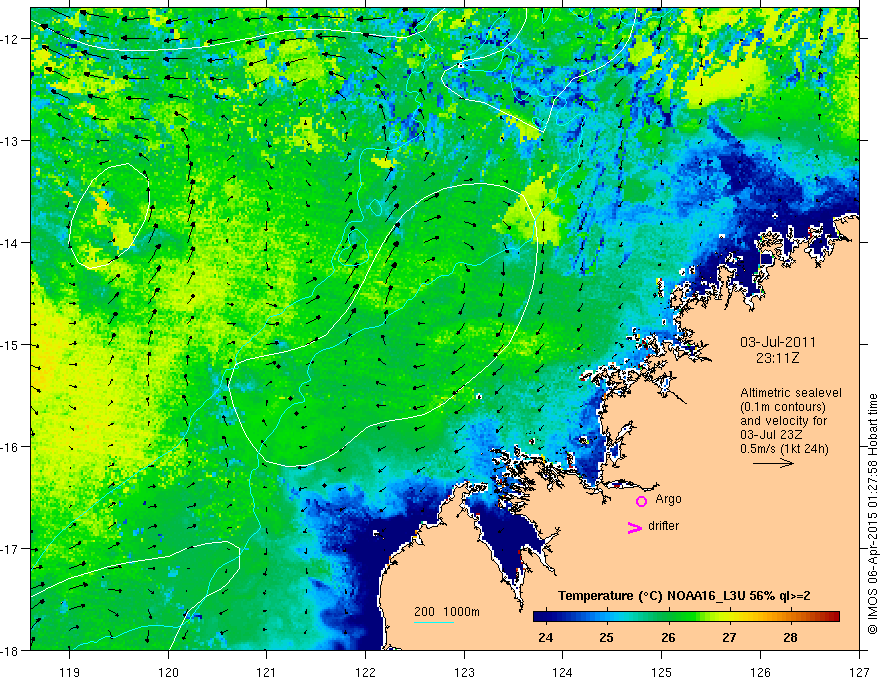
Task: Click the 28 label on temperature scale
Action: point(790,637)
